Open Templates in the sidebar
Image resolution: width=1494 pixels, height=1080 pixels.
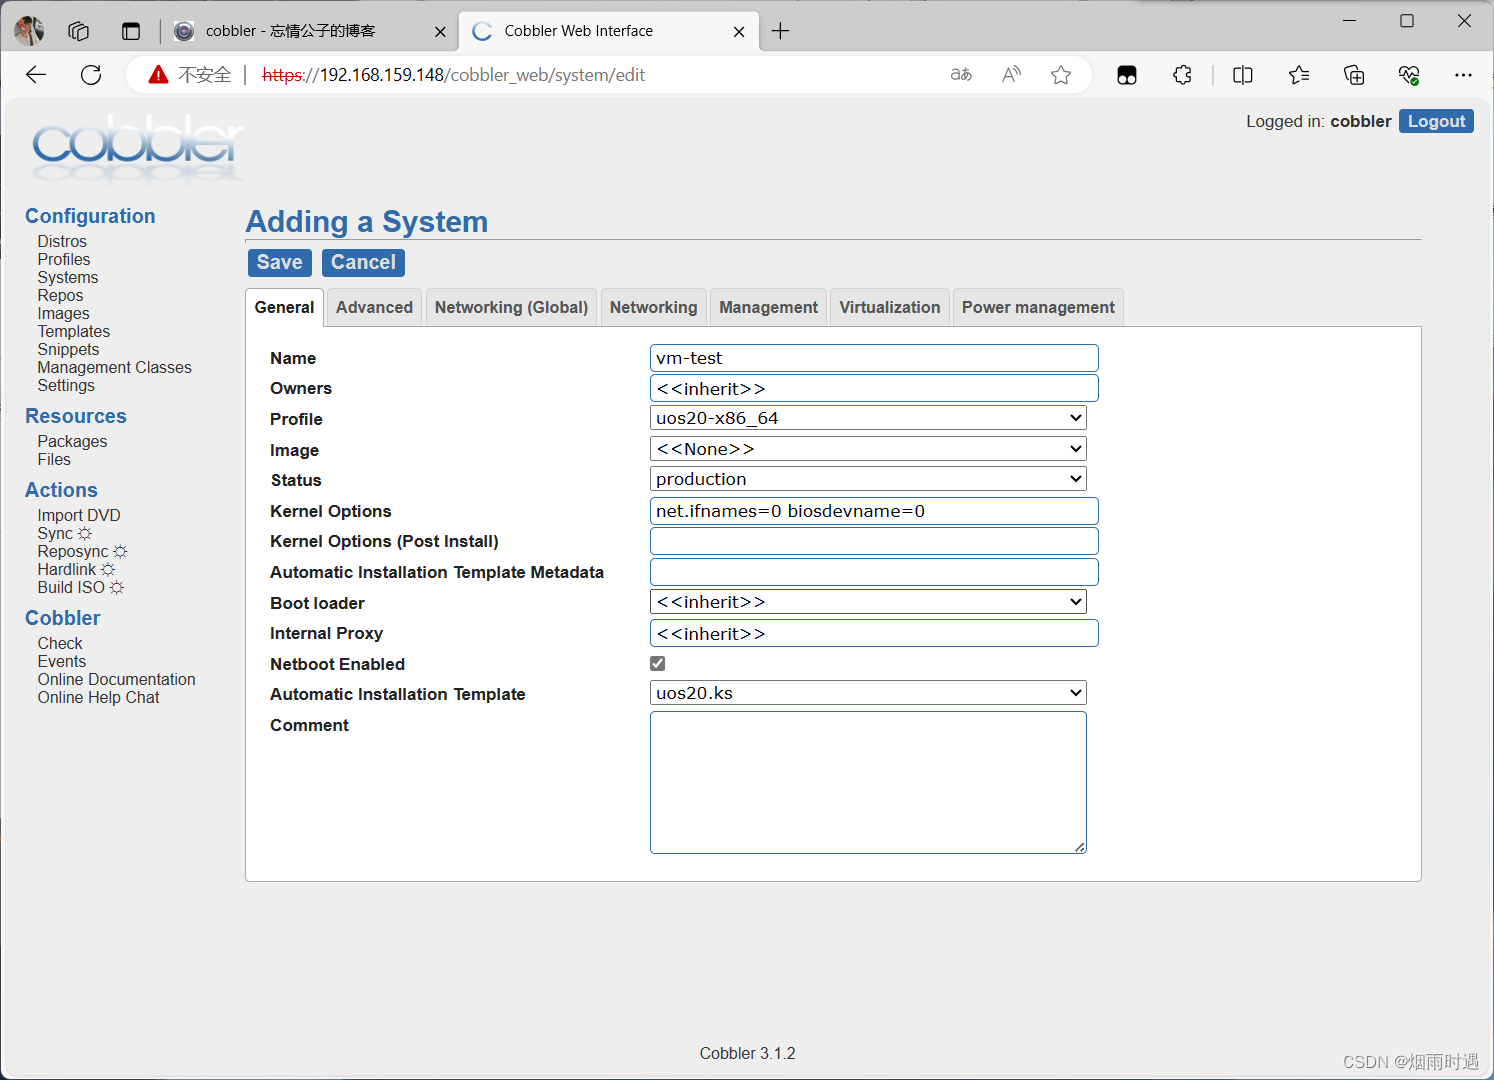[x=74, y=331]
